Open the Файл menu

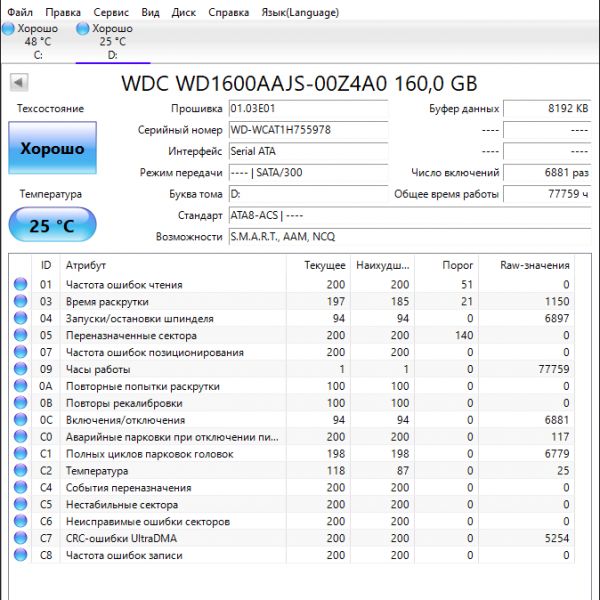tap(20, 13)
